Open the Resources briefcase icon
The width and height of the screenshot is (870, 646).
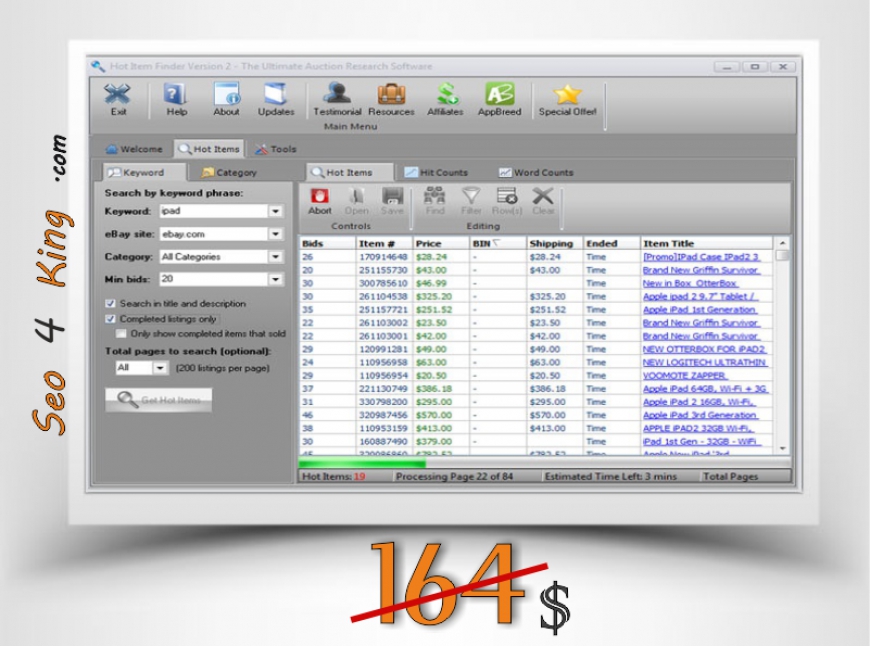[x=391, y=94]
